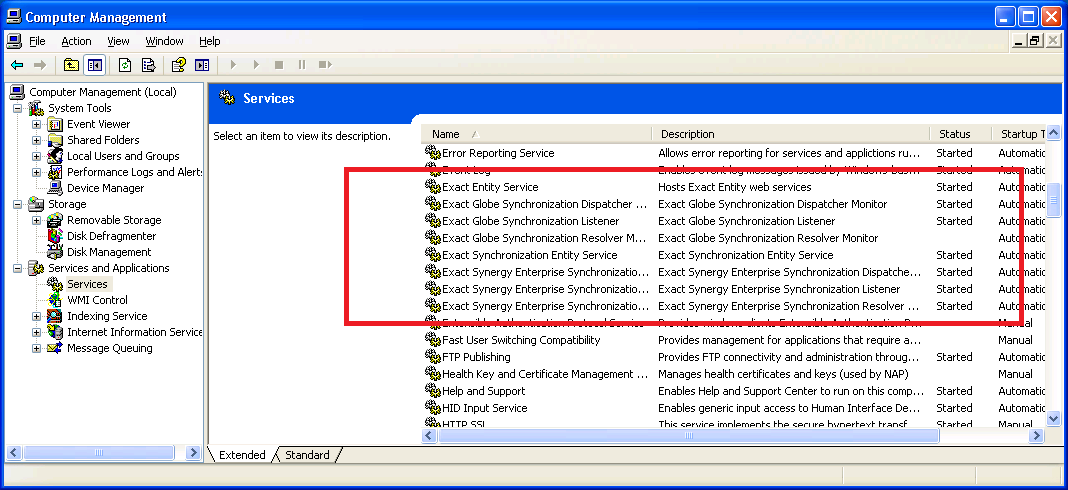The image size is (1068, 490).
Task: Open the Help menu
Action: pyautogui.click(x=210, y=41)
